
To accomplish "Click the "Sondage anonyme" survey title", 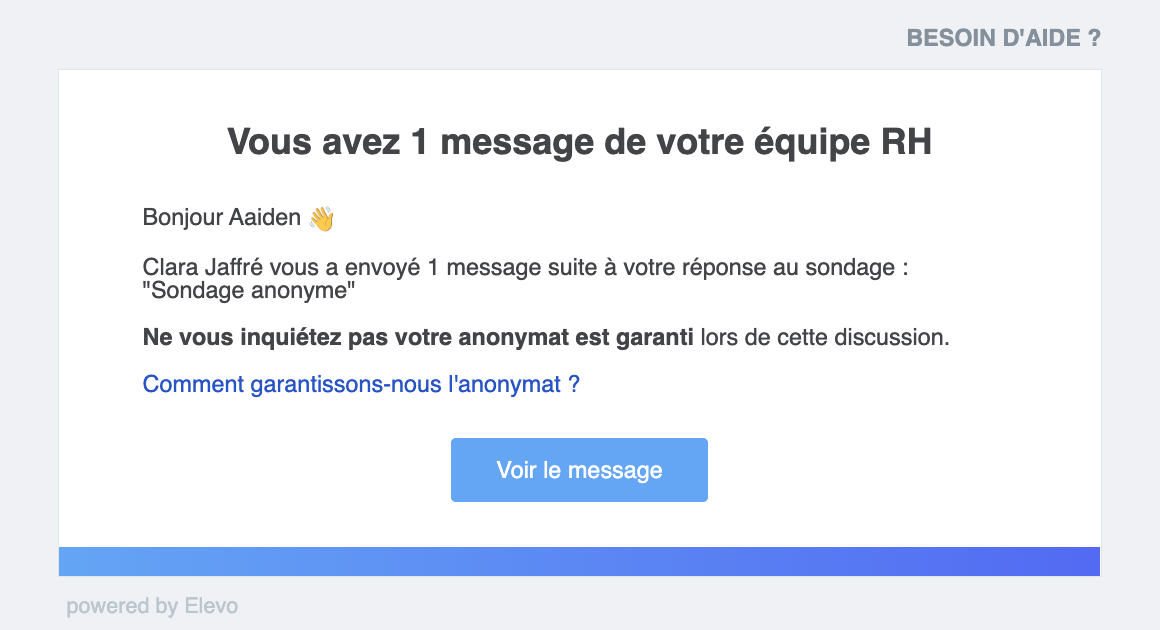I will click(249, 291).
